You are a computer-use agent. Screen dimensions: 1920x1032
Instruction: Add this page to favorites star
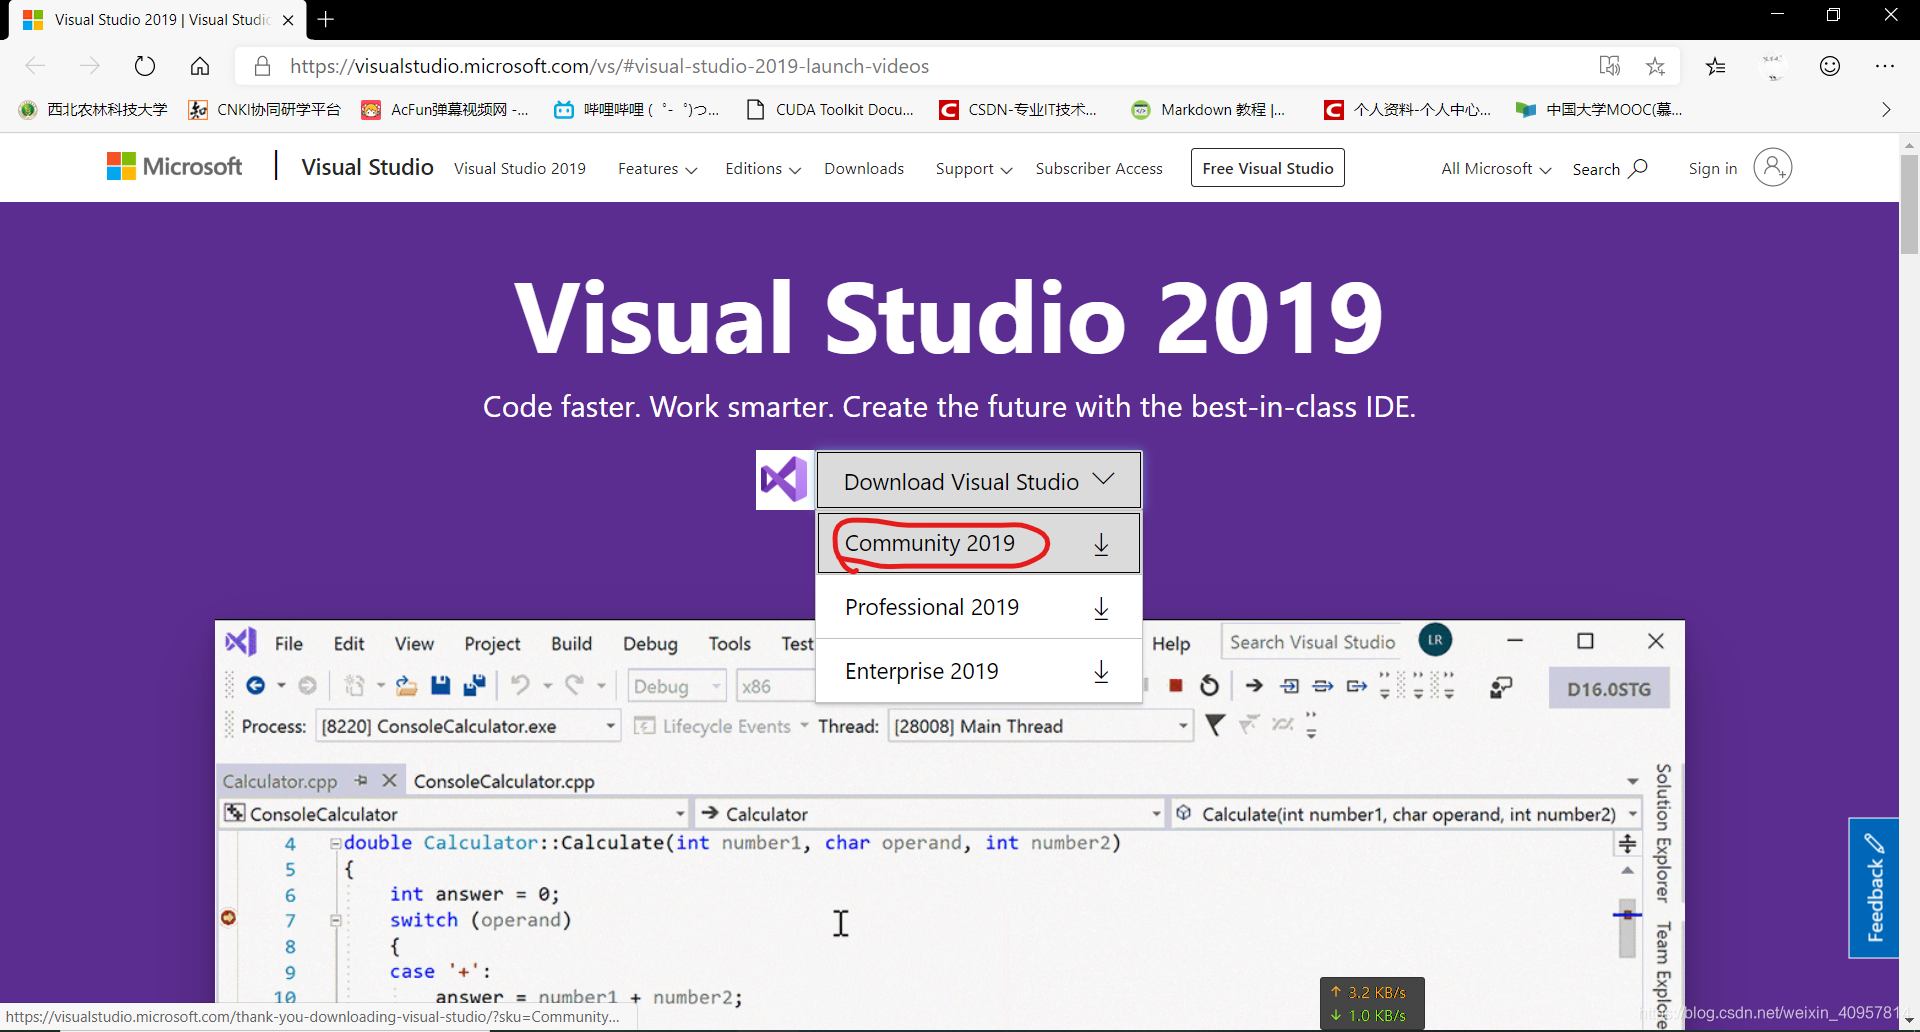coord(1656,66)
